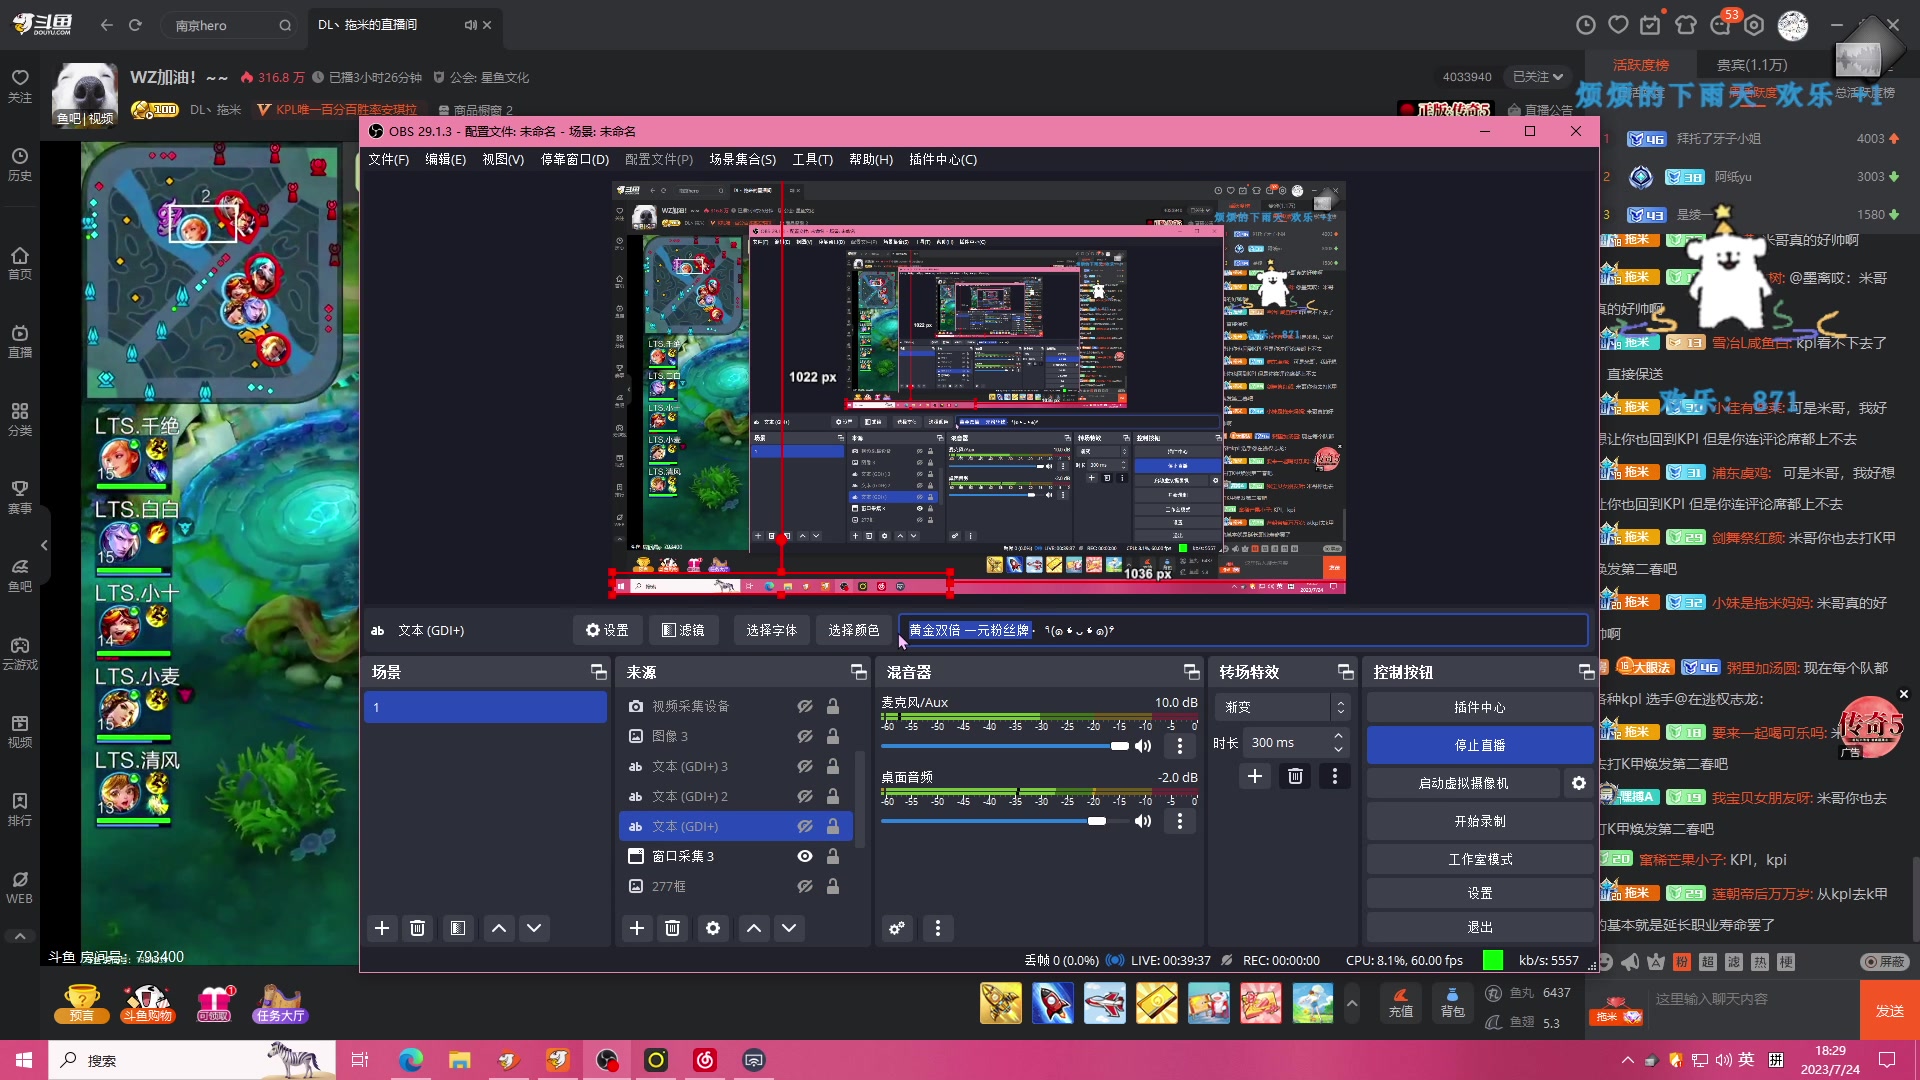This screenshot has width=1920, height=1080.
Task: Hide the 窗口采集 3 source
Action: 805,856
